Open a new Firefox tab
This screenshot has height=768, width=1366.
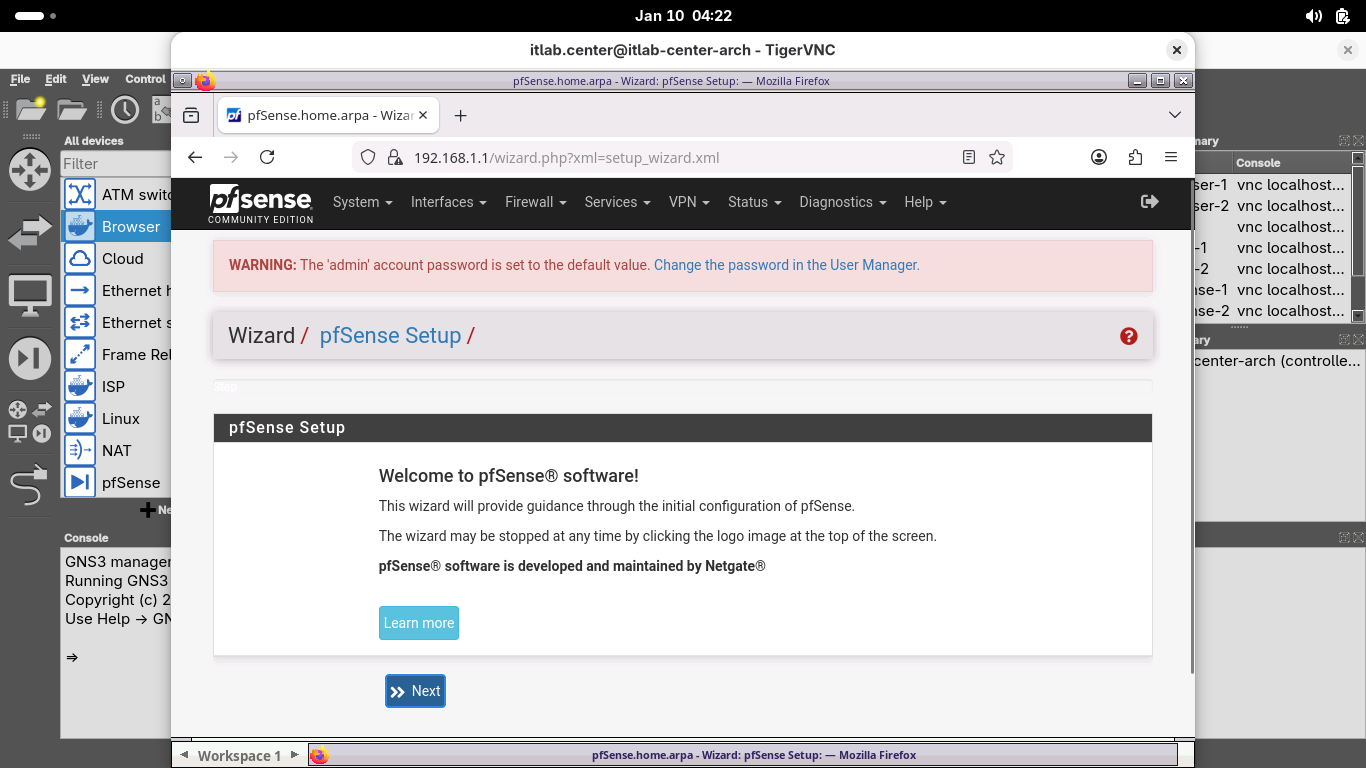tap(460, 116)
